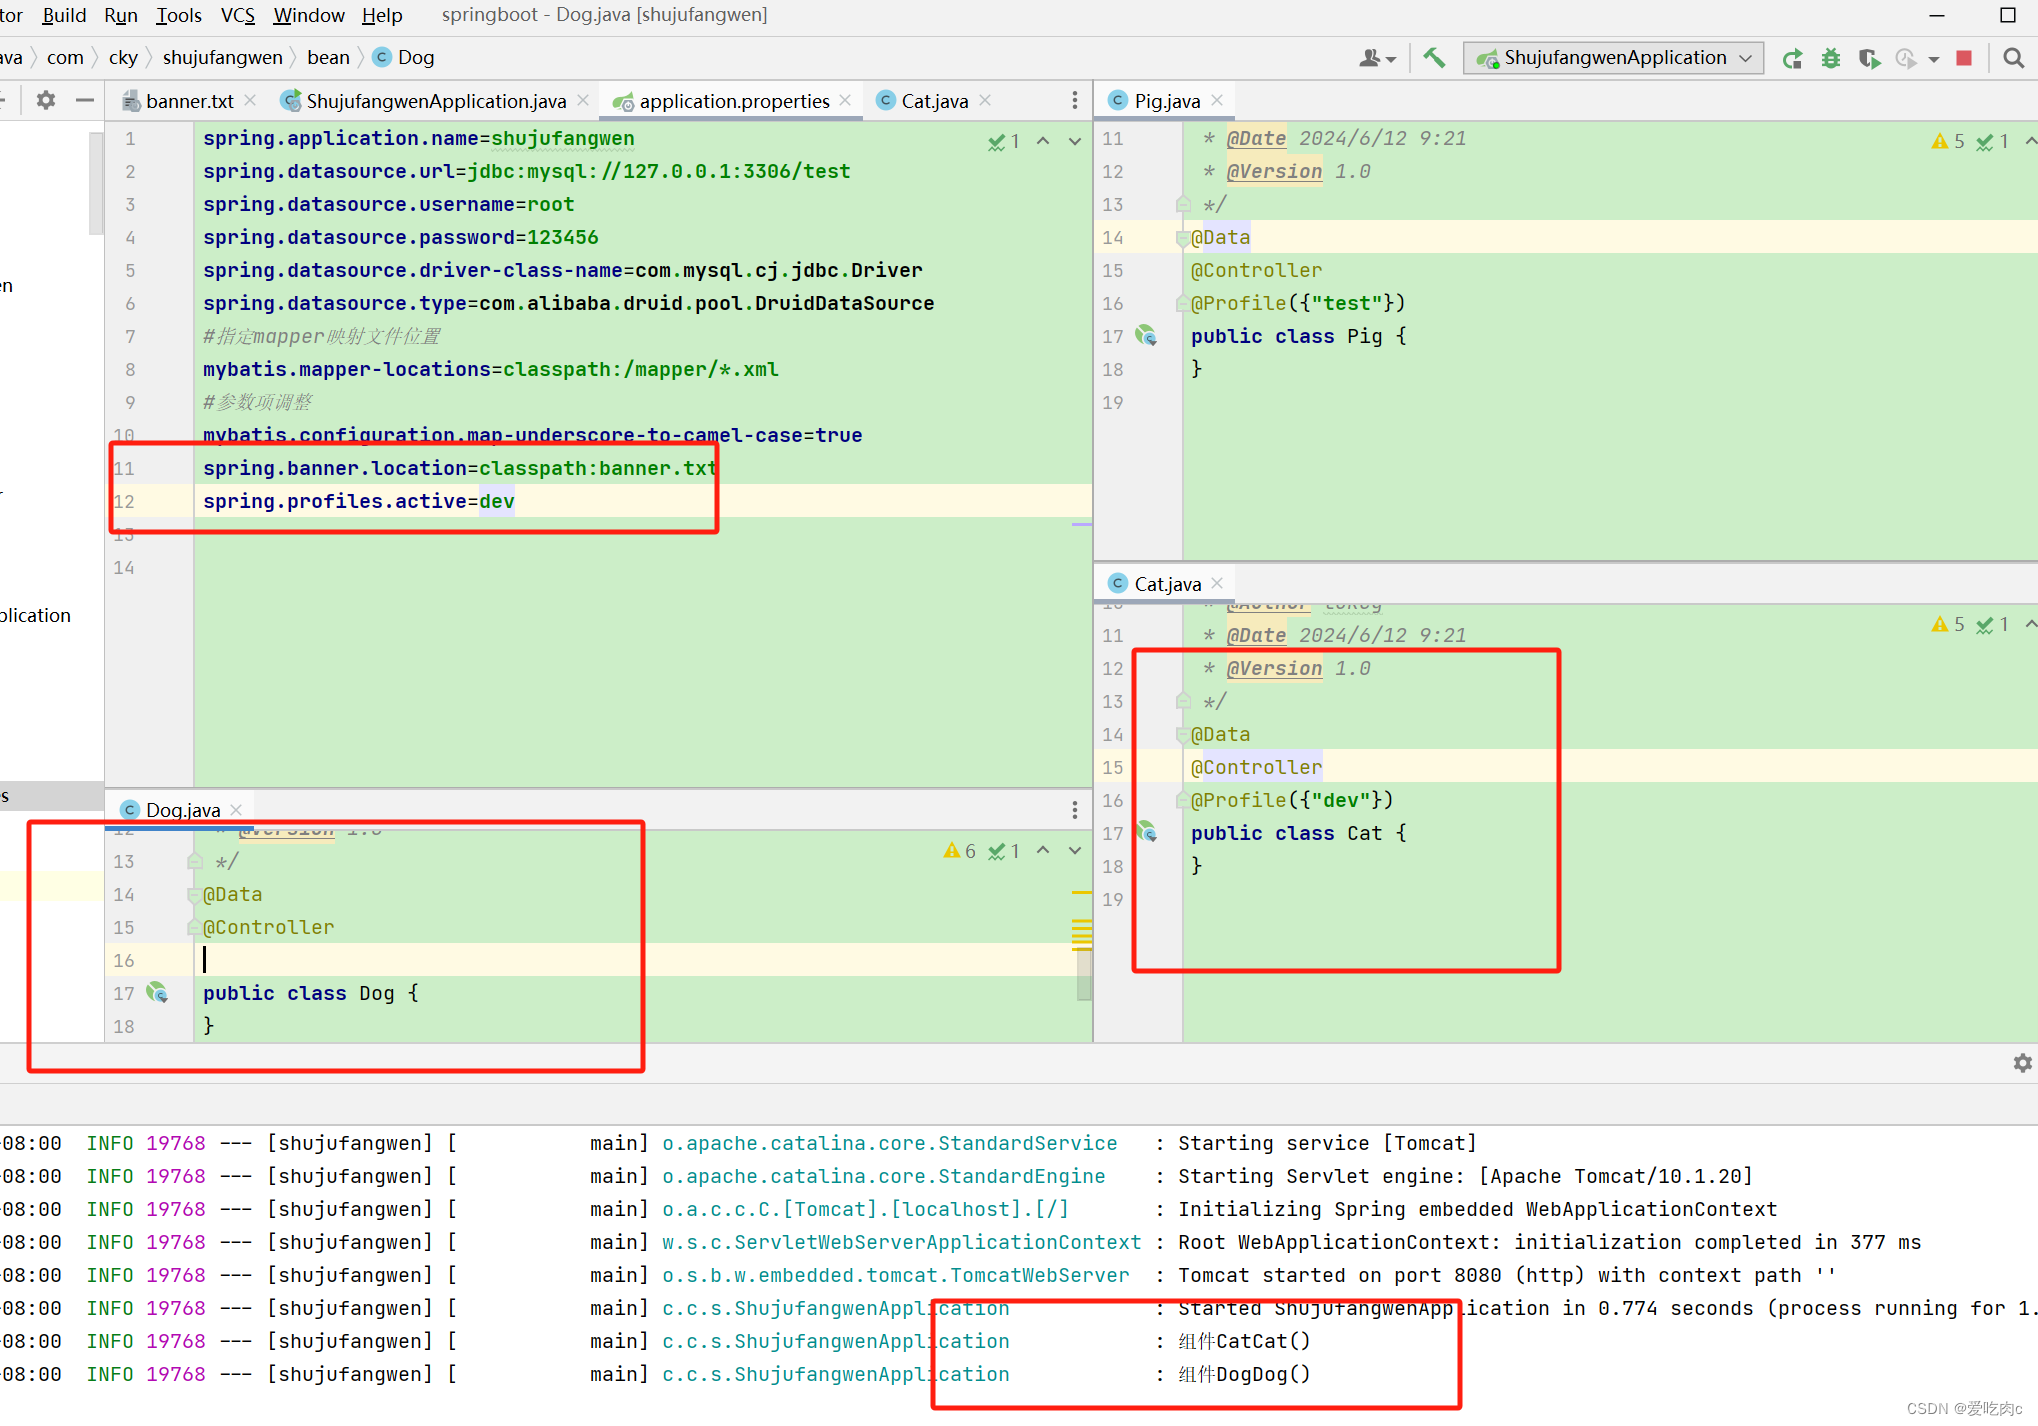The height and width of the screenshot is (1426, 2038).
Task: Open the user account dropdown
Action: pos(1377,58)
